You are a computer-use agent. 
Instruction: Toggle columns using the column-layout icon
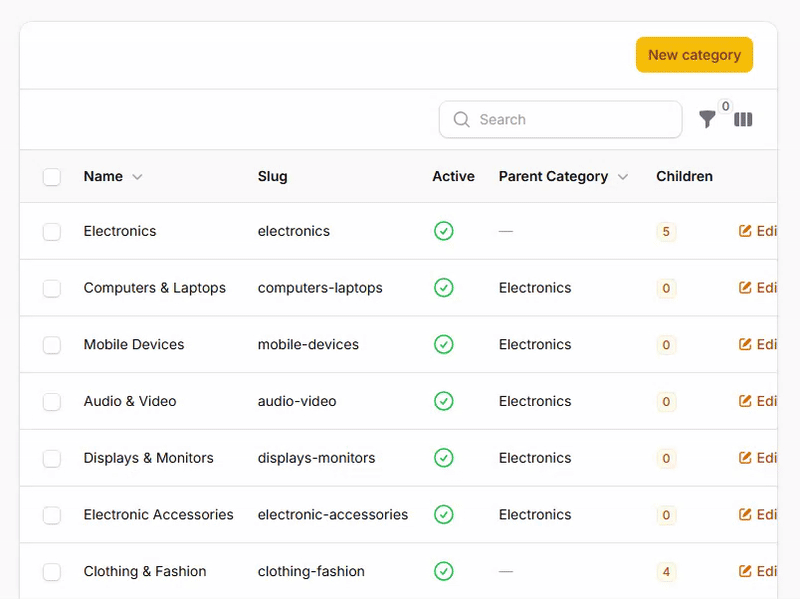pyautogui.click(x=743, y=119)
